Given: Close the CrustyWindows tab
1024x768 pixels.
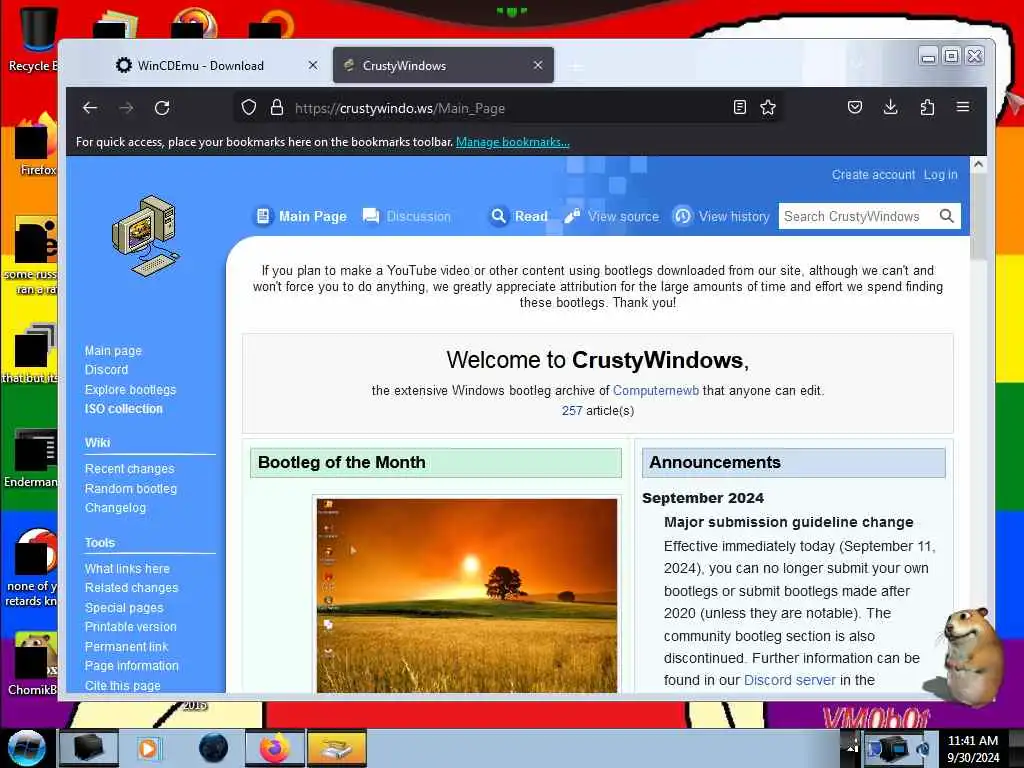Looking at the screenshot, I should coord(537,65).
